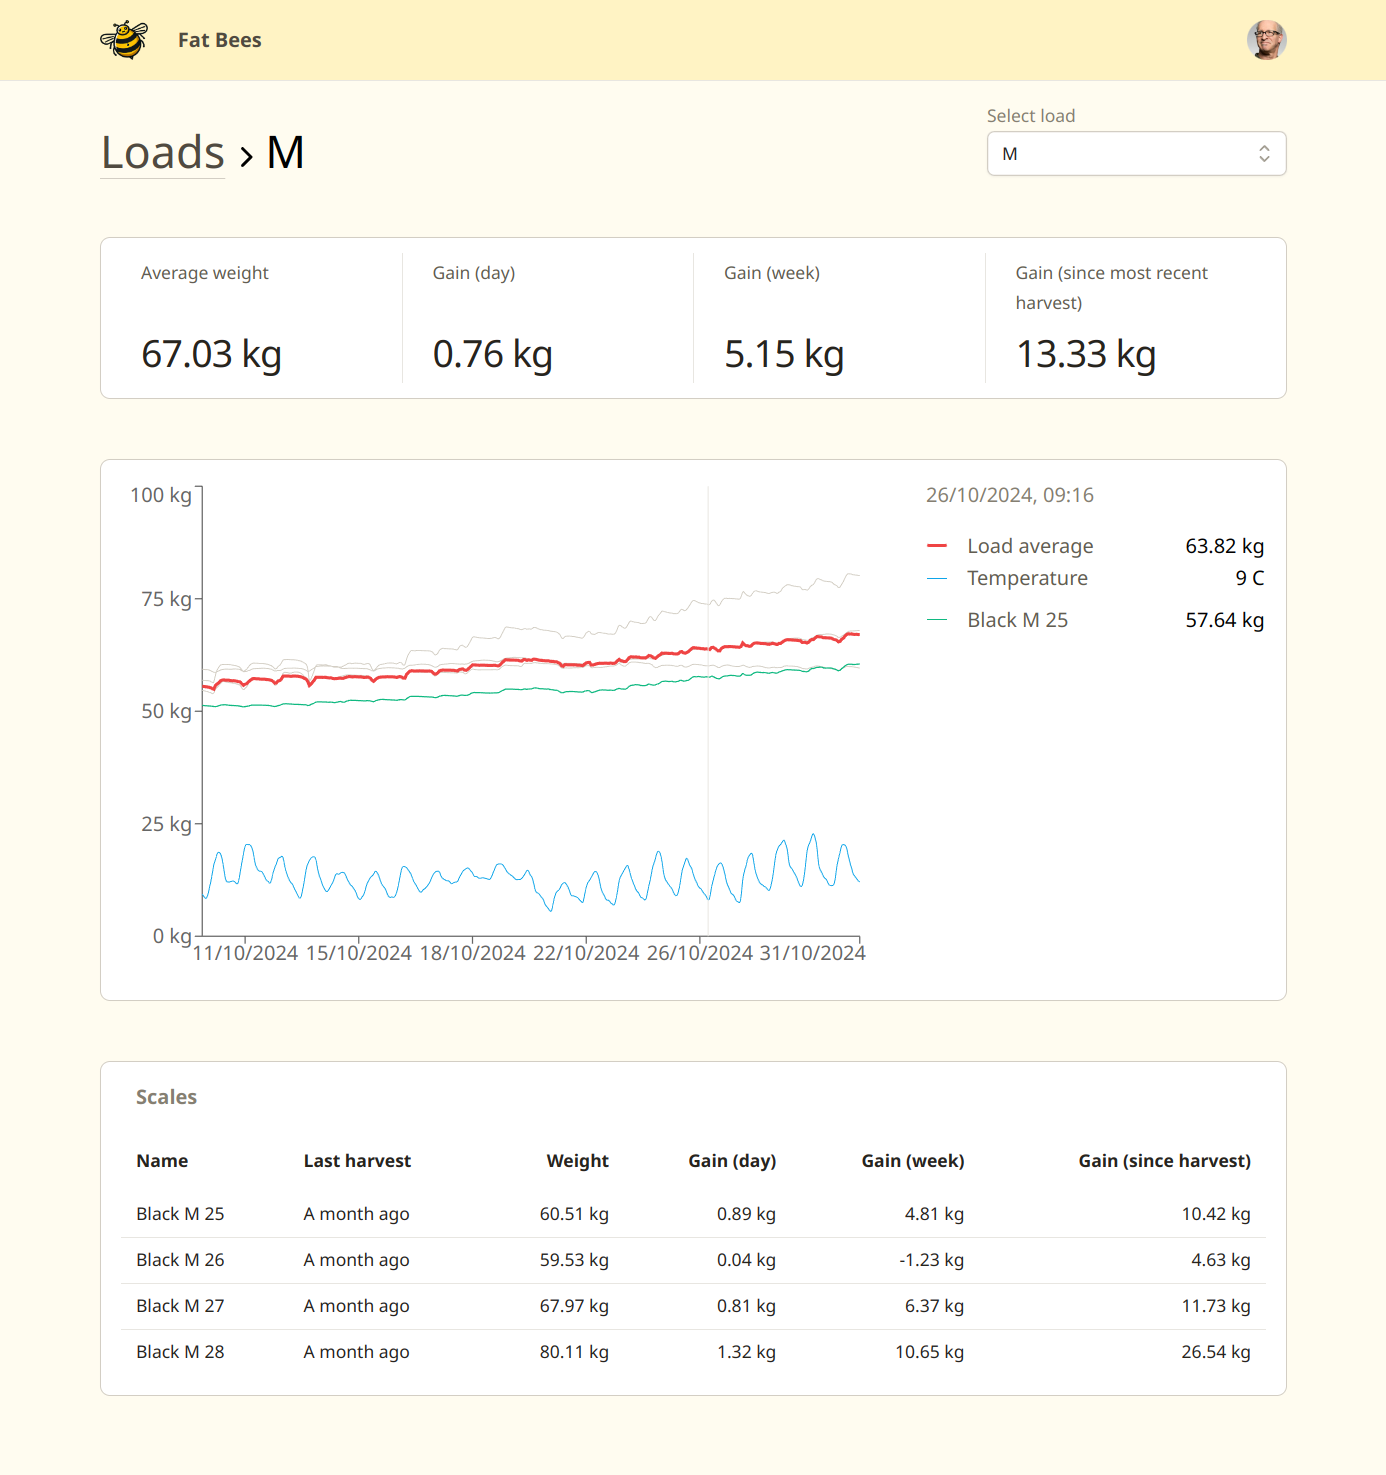Open the Select load dropdown

[1136, 154]
